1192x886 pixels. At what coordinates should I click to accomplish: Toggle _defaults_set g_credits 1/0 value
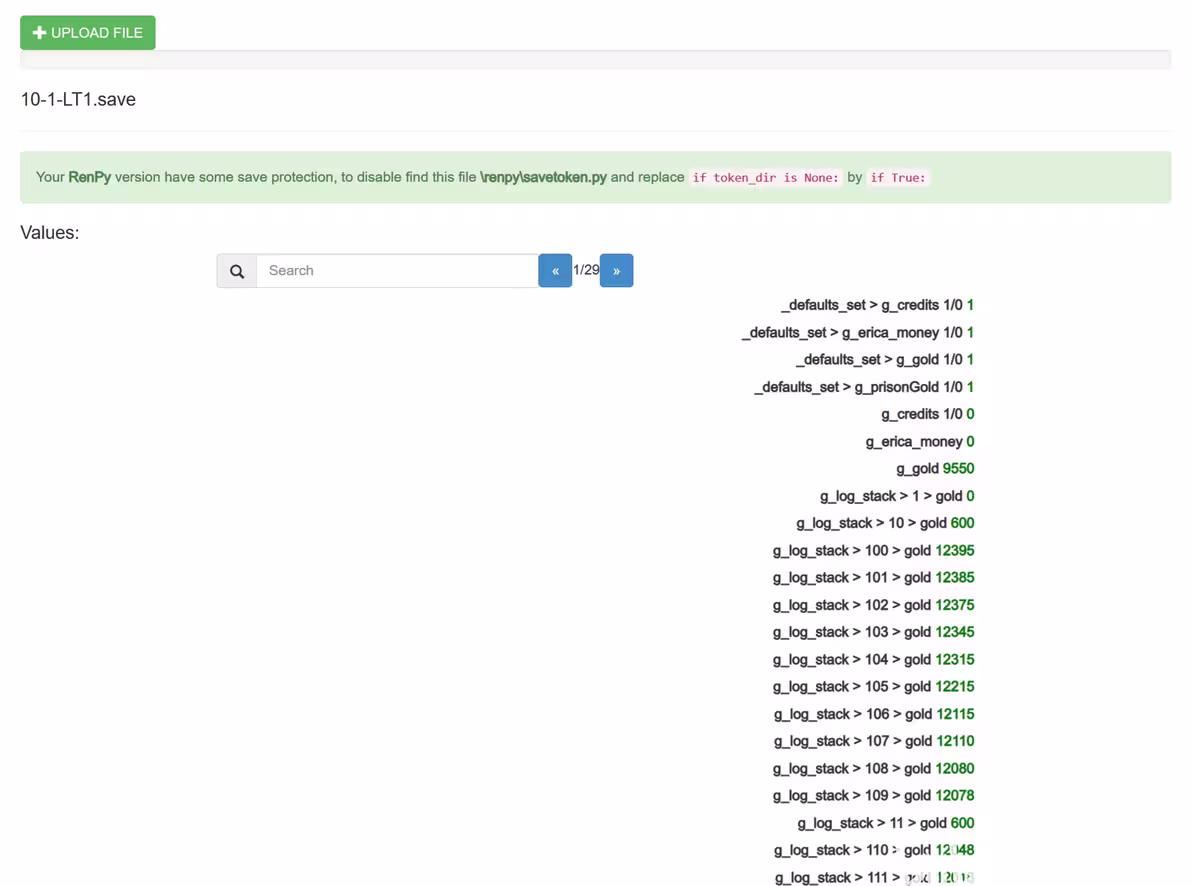coord(970,305)
